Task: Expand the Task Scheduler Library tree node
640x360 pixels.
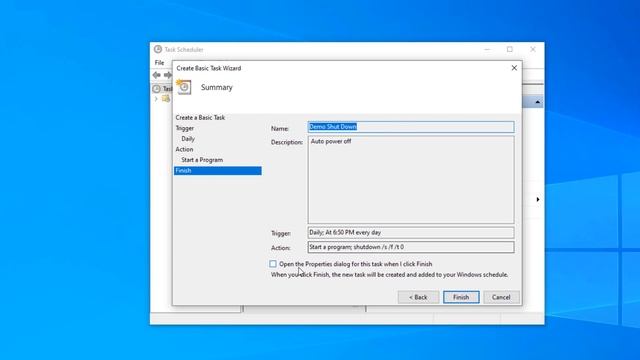Action: click(156, 99)
